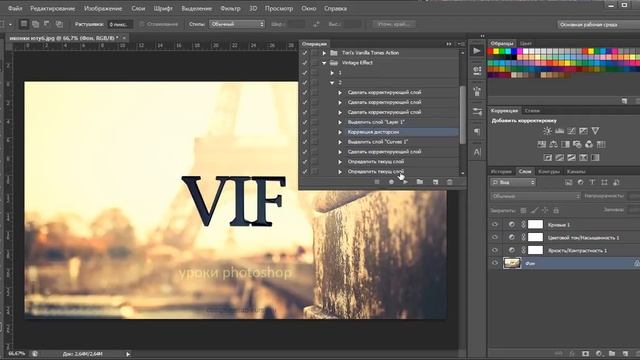The image size is (640, 360).
Task: Switch to the Стили tab
Action: coord(532,111)
